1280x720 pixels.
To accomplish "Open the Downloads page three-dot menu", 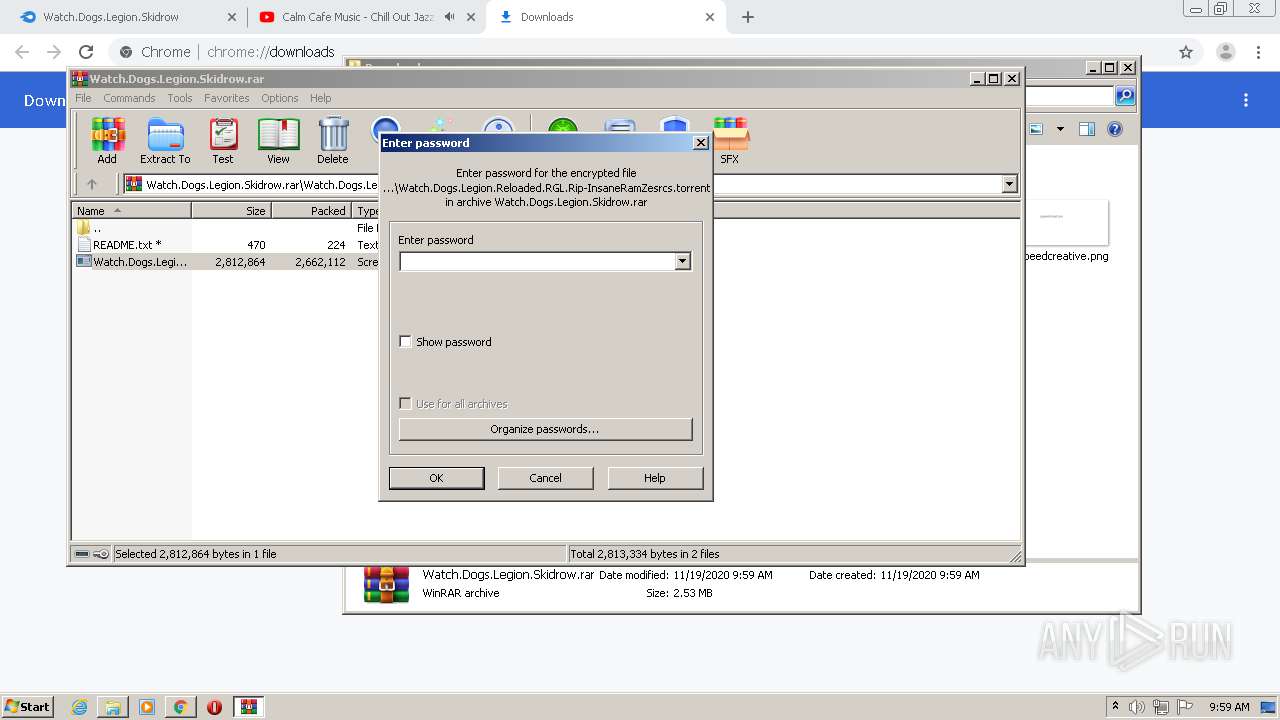I will 1246,100.
